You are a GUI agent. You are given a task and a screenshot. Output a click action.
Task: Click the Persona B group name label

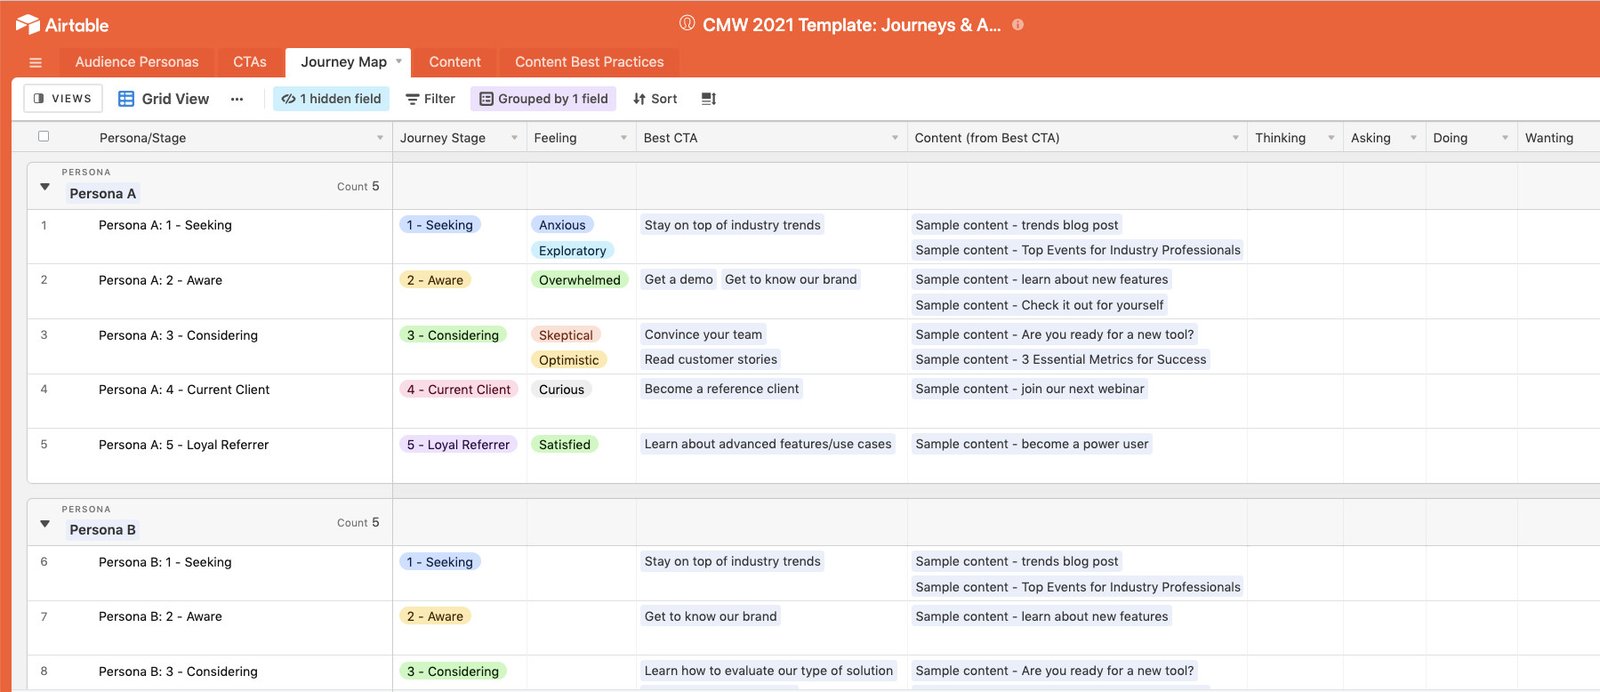click(x=103, y=530)
